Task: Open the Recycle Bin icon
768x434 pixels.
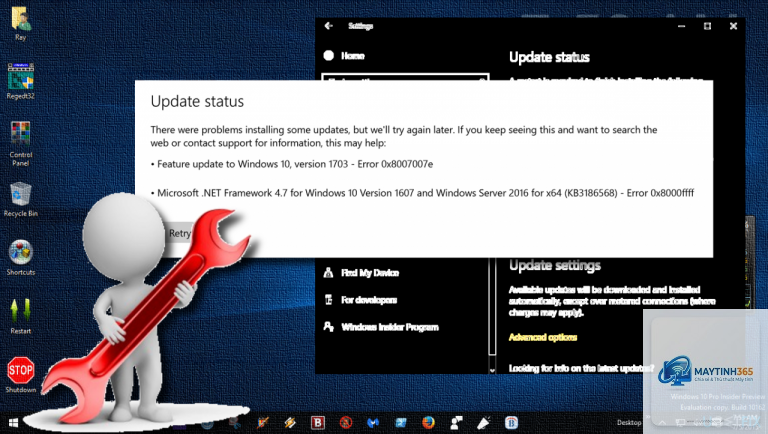Action: [20, 199]
